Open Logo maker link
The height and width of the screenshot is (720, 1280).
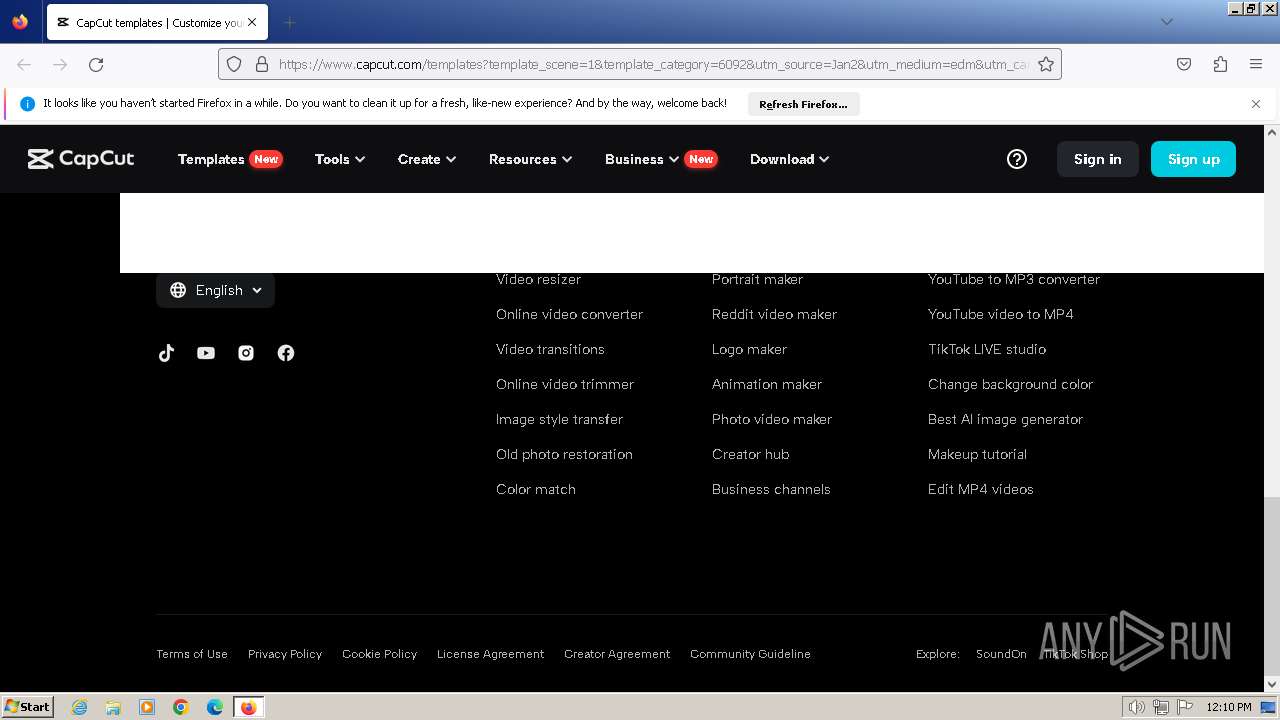[x=749, y=349]
